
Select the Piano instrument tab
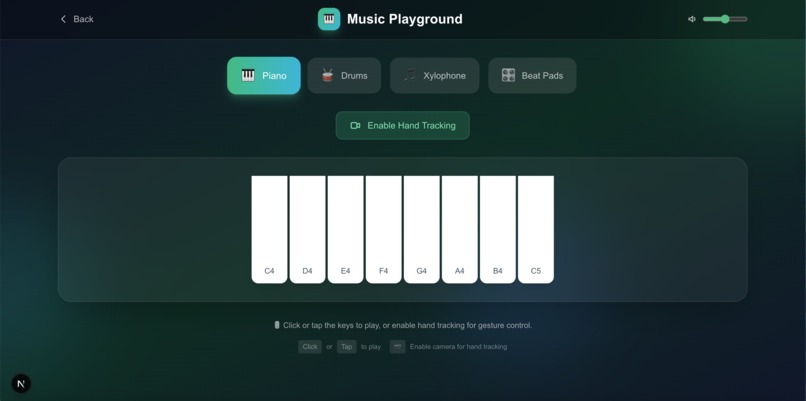coord(264,76)
